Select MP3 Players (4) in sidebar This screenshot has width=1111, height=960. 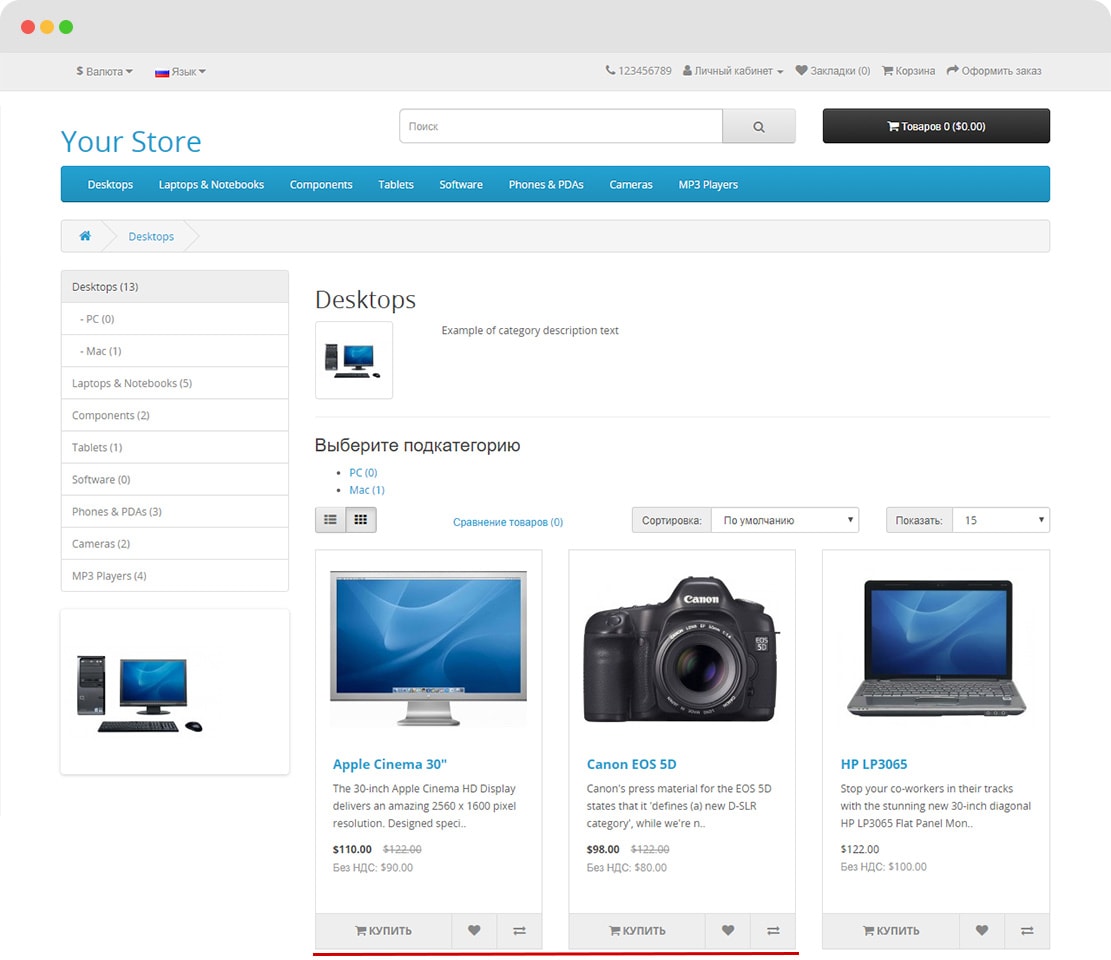[x=174, y=576]
